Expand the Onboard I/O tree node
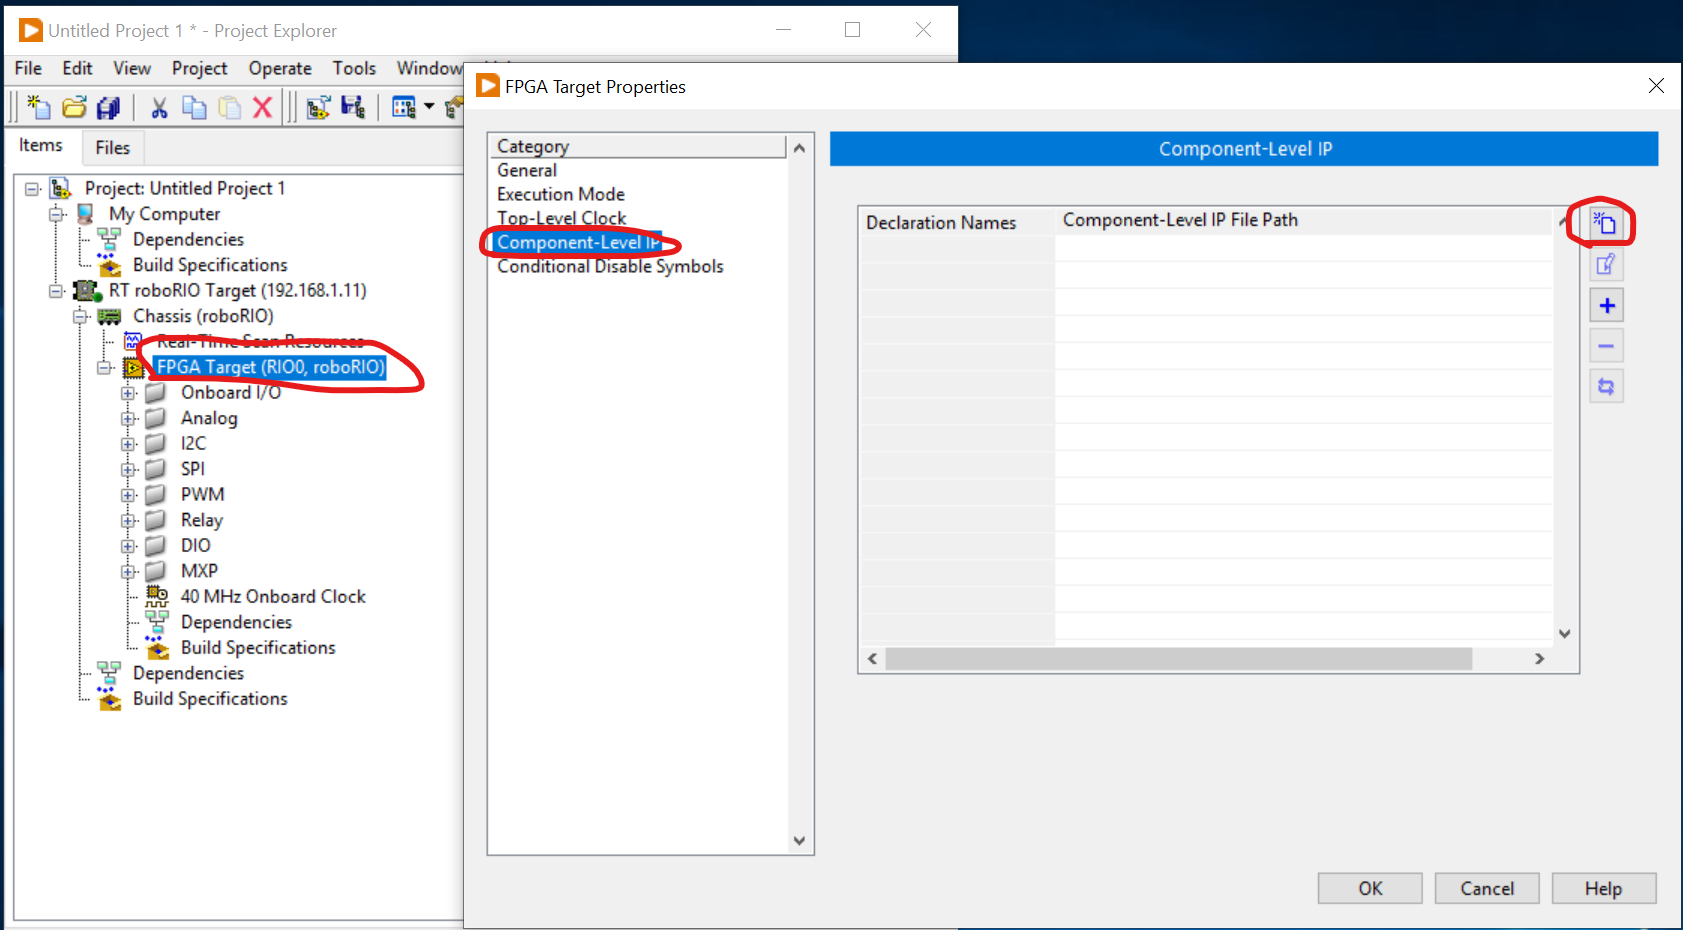 tap(127, 392)
